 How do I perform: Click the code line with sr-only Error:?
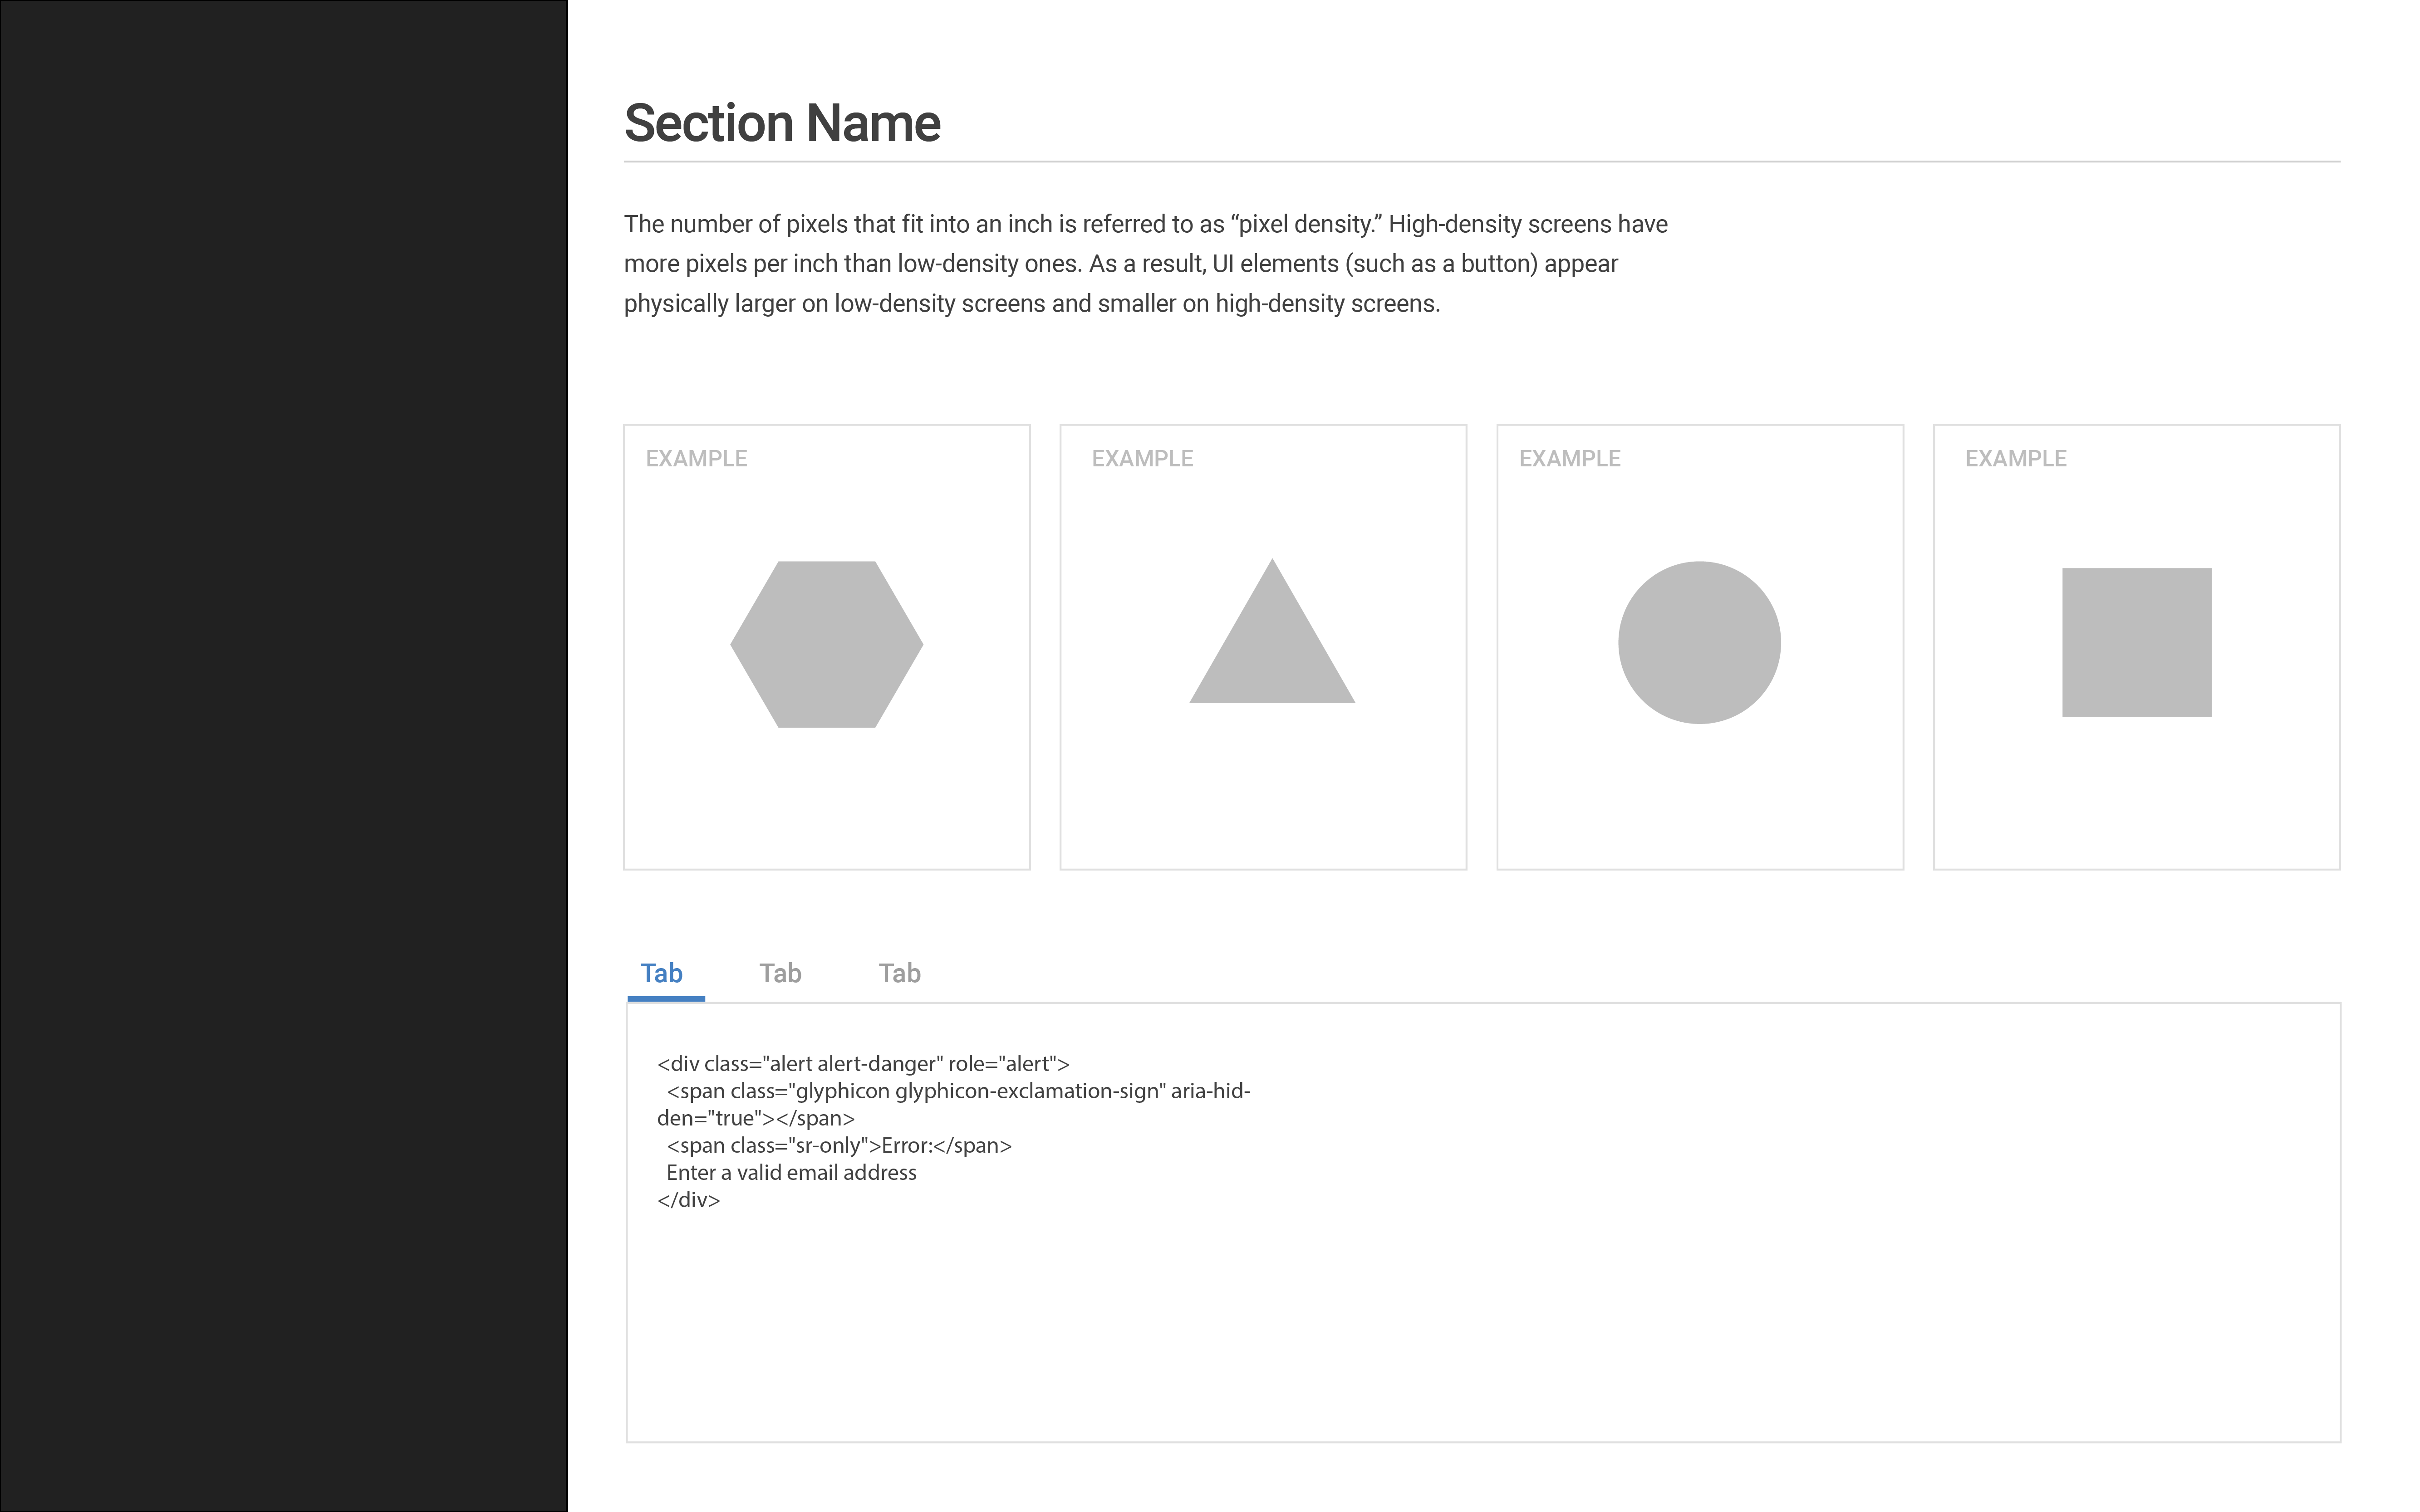click(x=839, y=1145)
